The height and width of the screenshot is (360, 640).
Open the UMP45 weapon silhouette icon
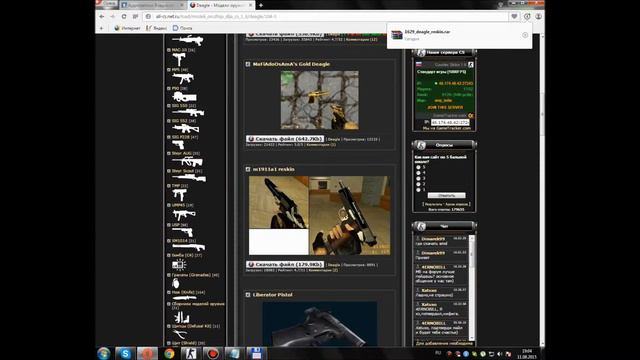pyautogui.click(x=184, y=214)
